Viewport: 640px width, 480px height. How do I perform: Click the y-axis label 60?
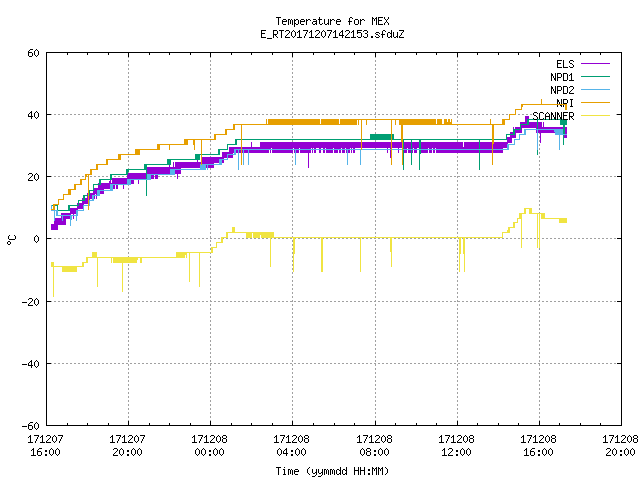pos(33,53)
